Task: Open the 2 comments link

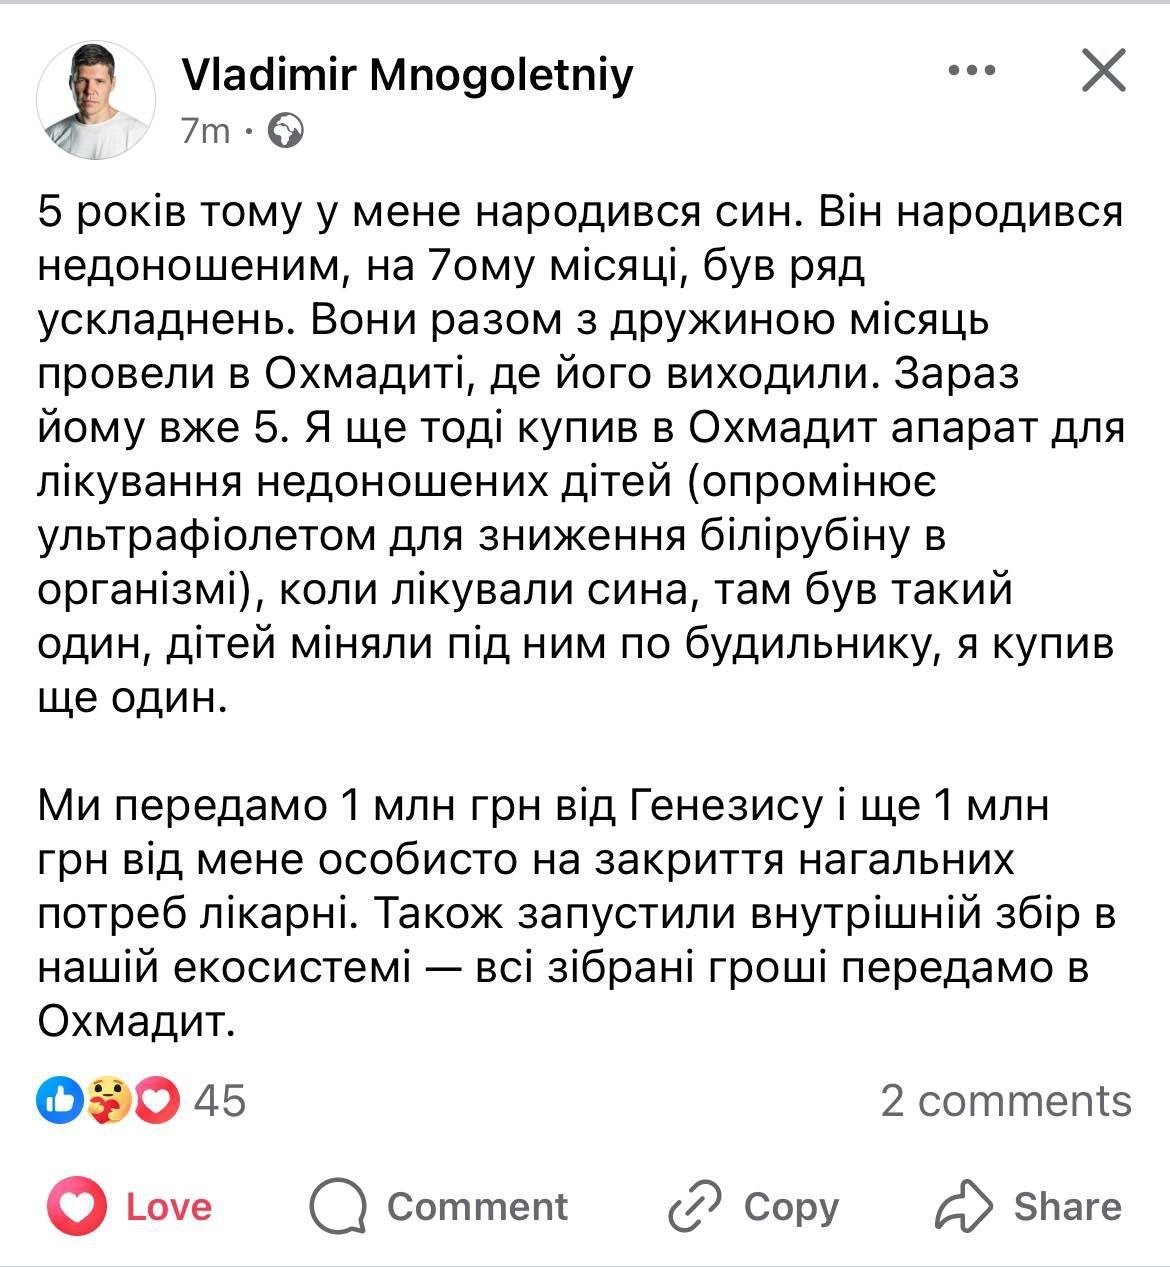Action: 1006,1101
